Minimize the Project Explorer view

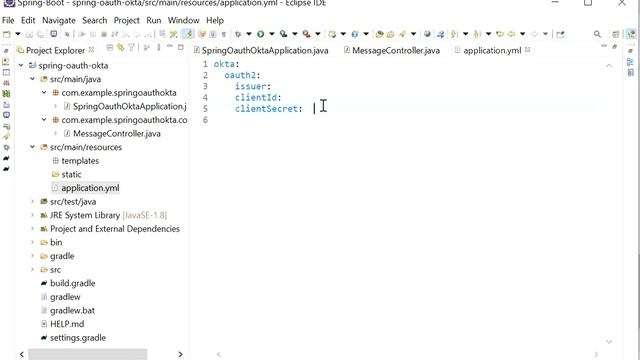click(170, 47)
